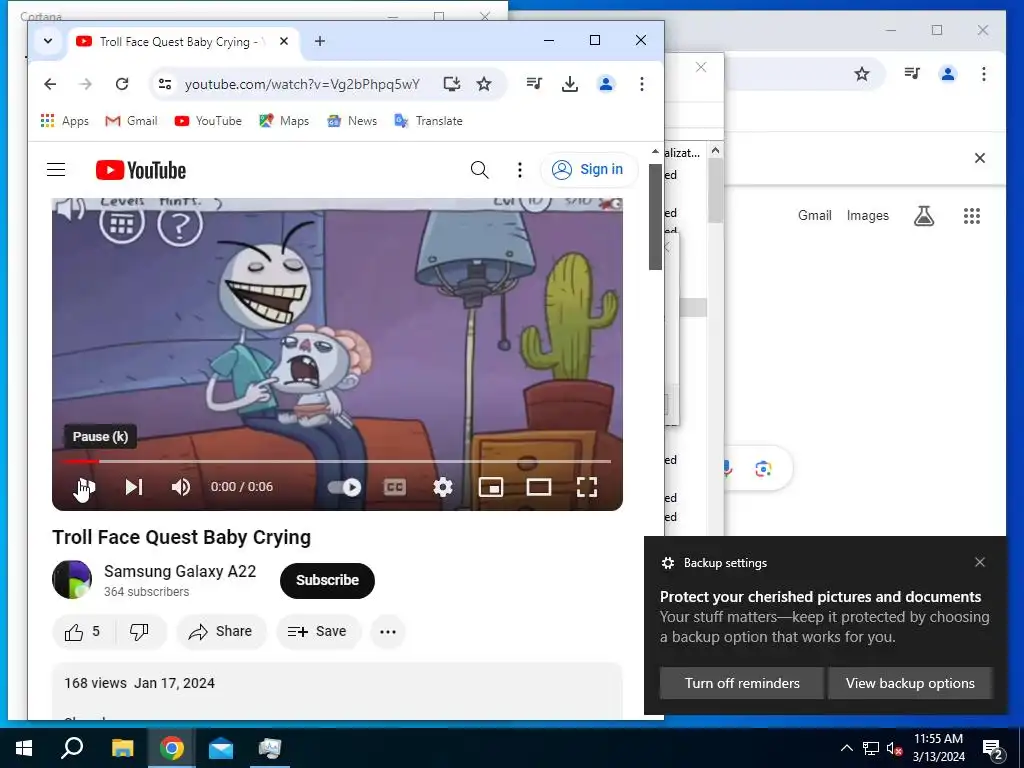
Task: View site information icon in address bar
Action: [x=165, y=84]
